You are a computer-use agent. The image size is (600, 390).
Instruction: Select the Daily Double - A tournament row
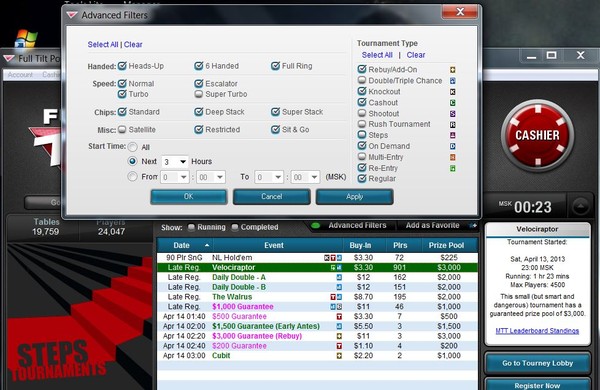tap(317, 277)
